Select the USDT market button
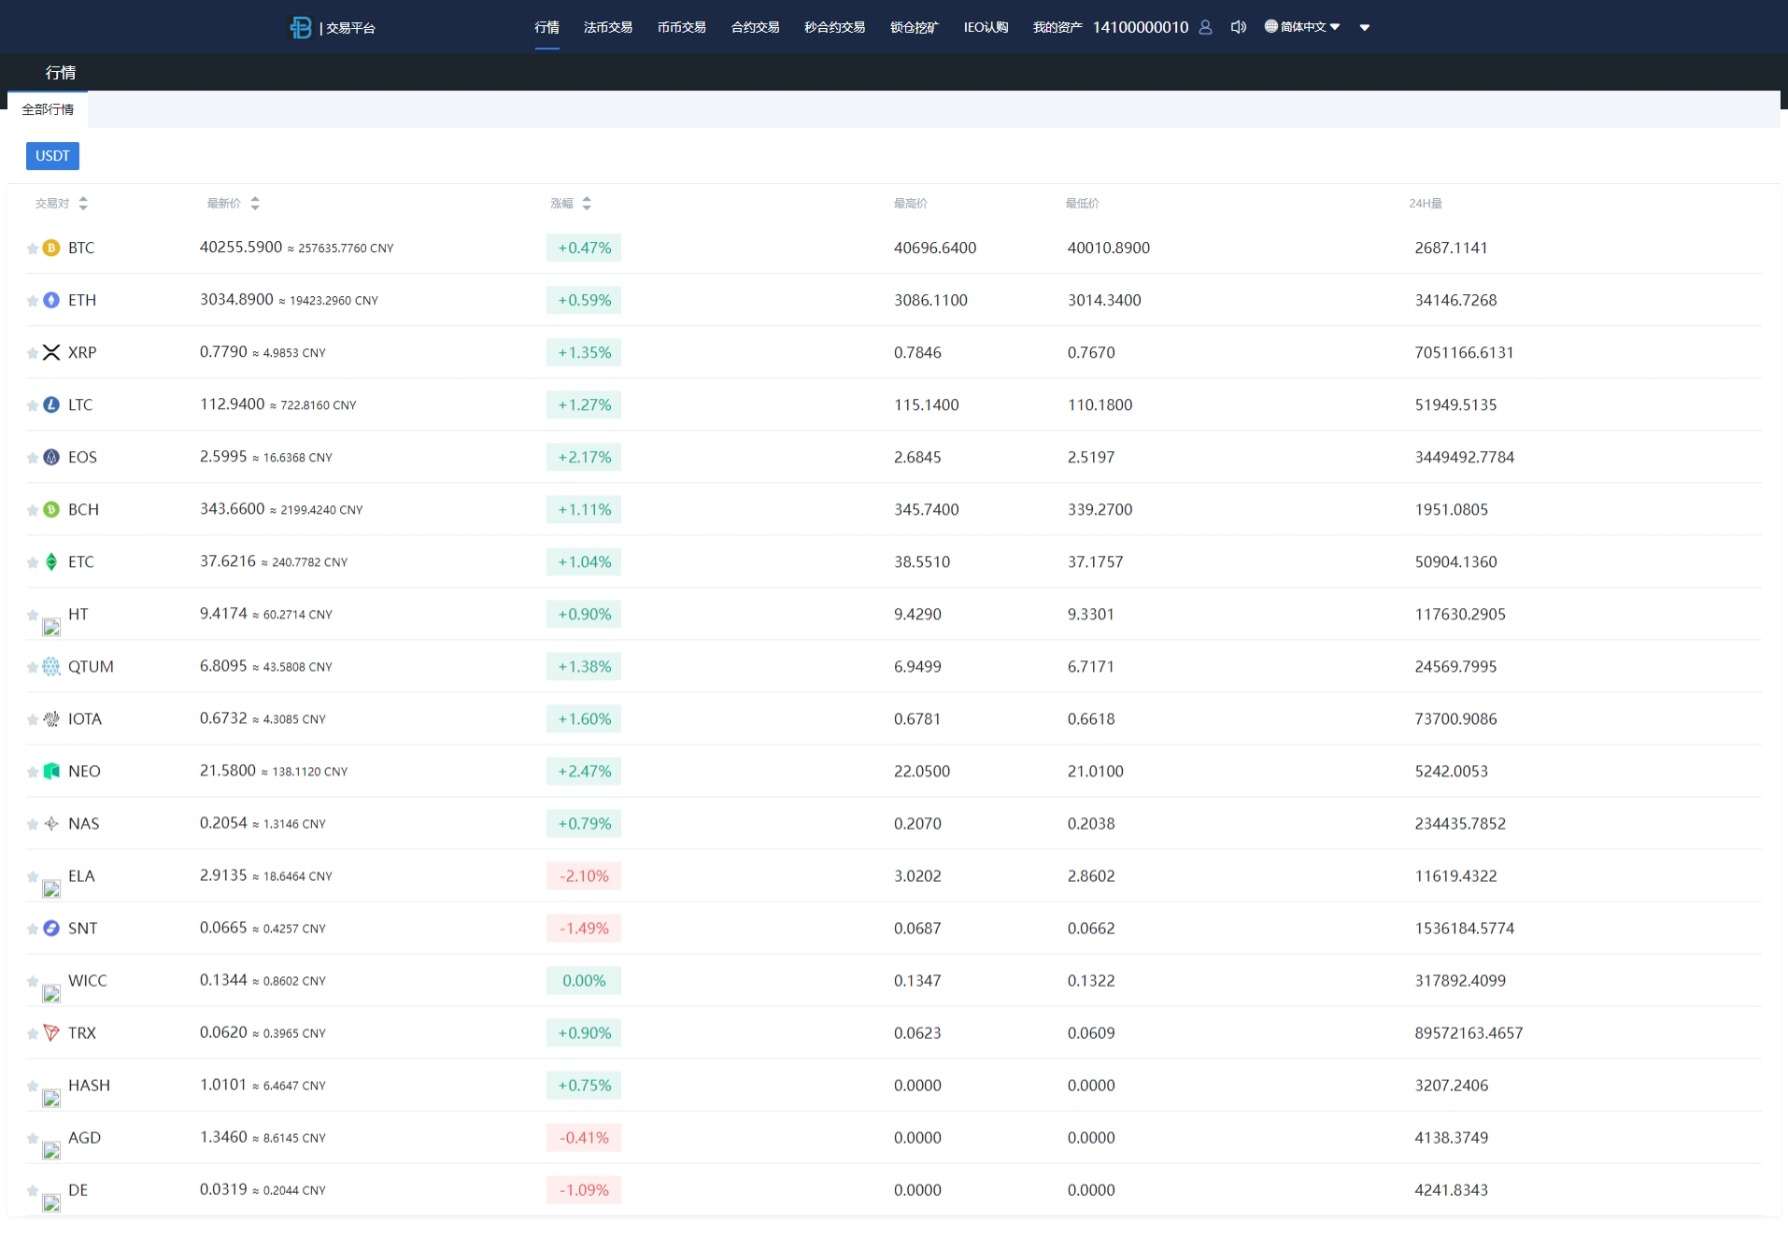Viewport: 1788px width, 1252px height. (52, 155)
